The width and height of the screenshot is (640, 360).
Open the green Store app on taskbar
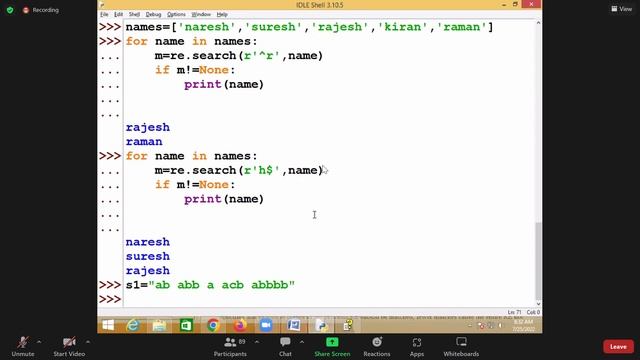click(186, 325)
